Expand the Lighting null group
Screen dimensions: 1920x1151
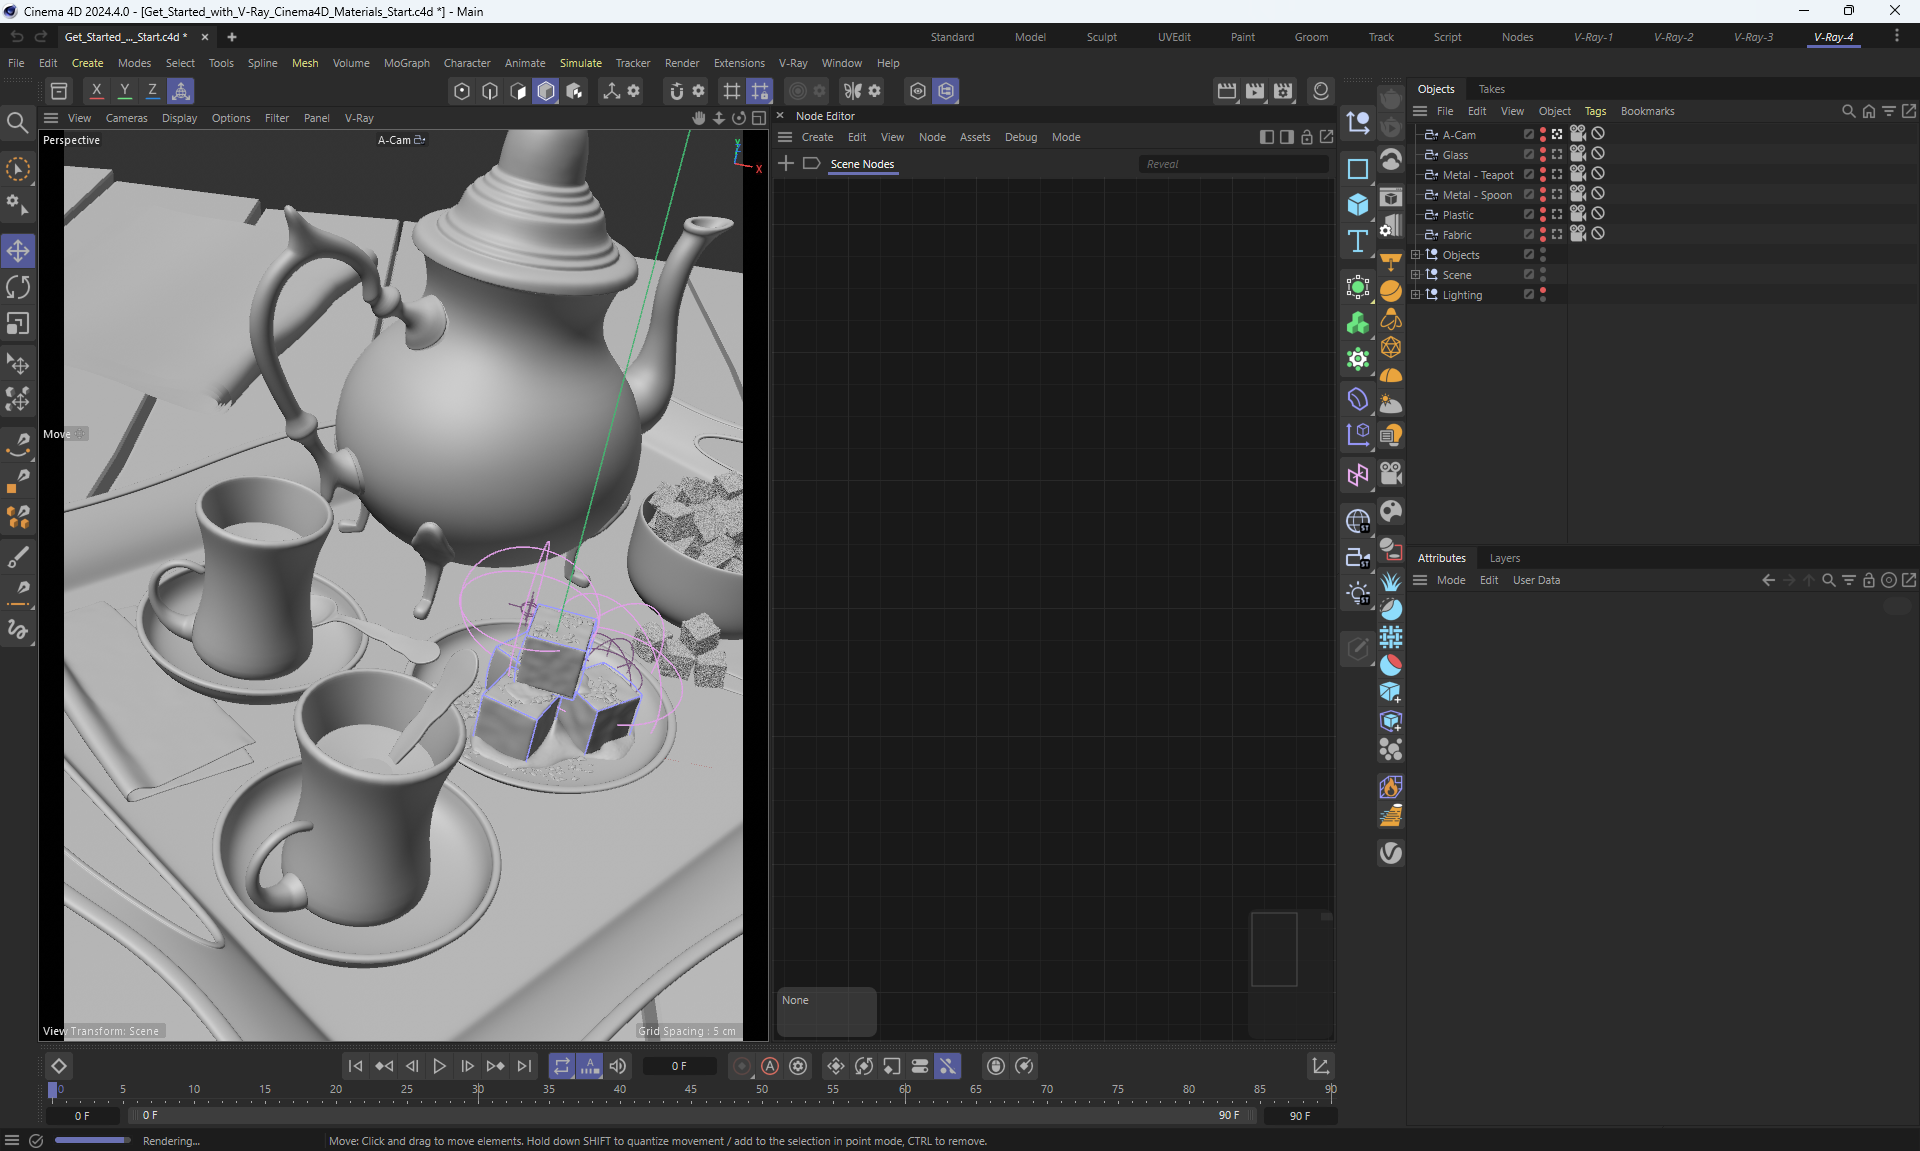point(1415,295)
